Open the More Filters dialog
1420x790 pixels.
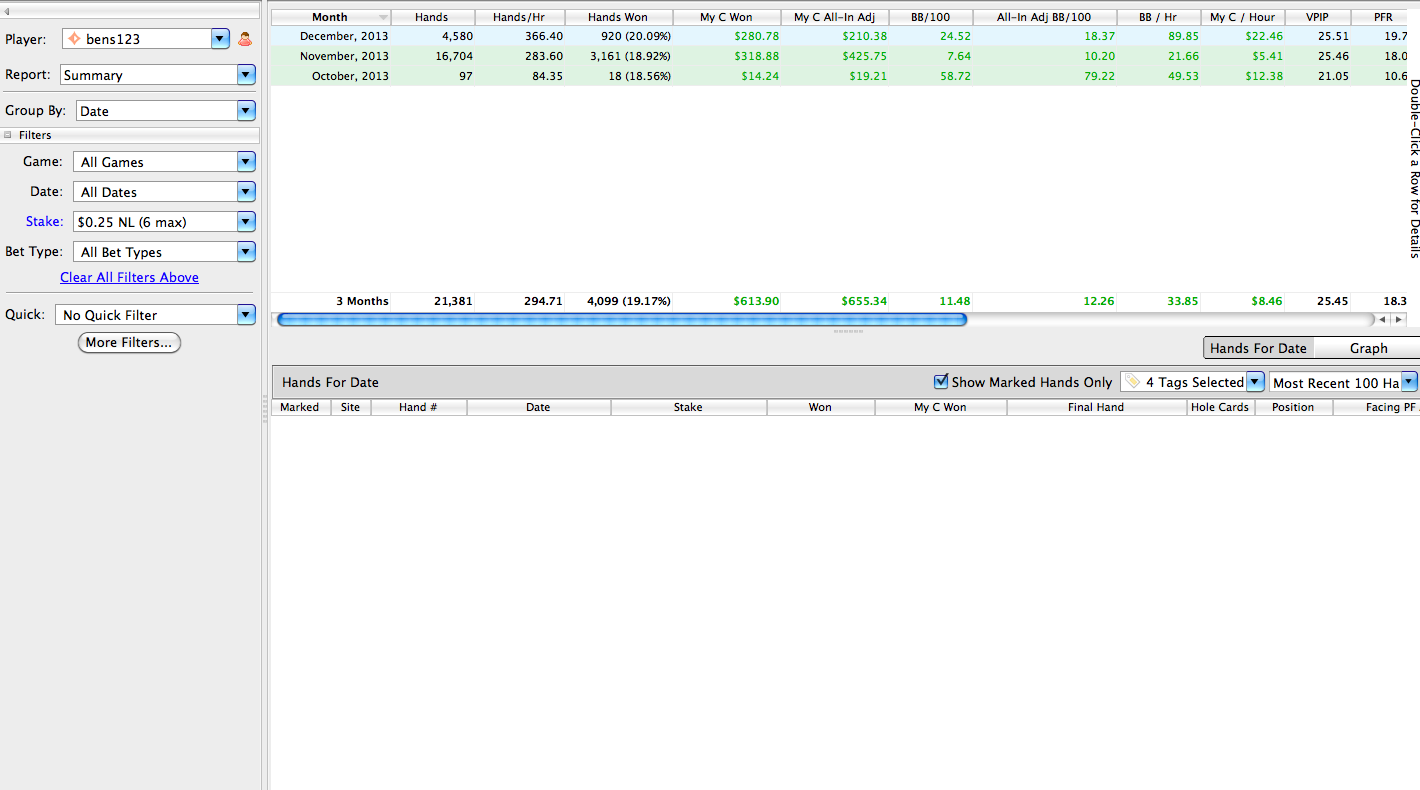point(129,343)
